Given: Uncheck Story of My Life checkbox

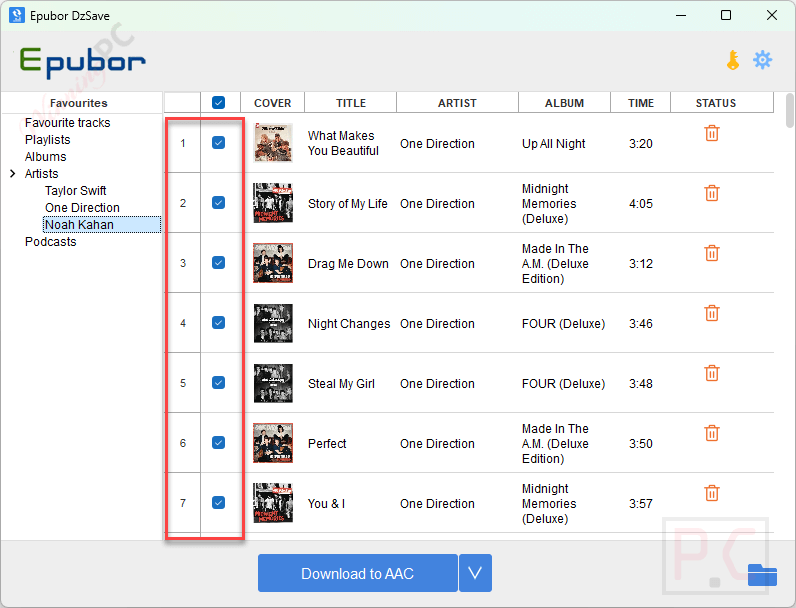Looking at the screenshot, I should pos(218,202).
